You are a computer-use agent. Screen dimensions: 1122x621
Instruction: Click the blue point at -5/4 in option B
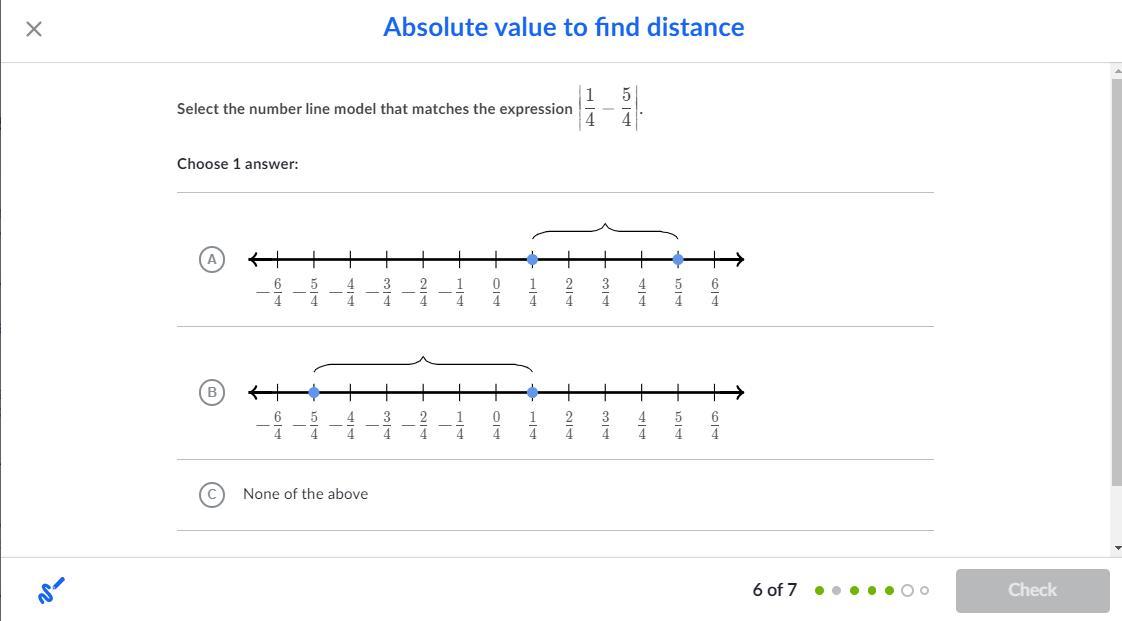coord(314,392)
